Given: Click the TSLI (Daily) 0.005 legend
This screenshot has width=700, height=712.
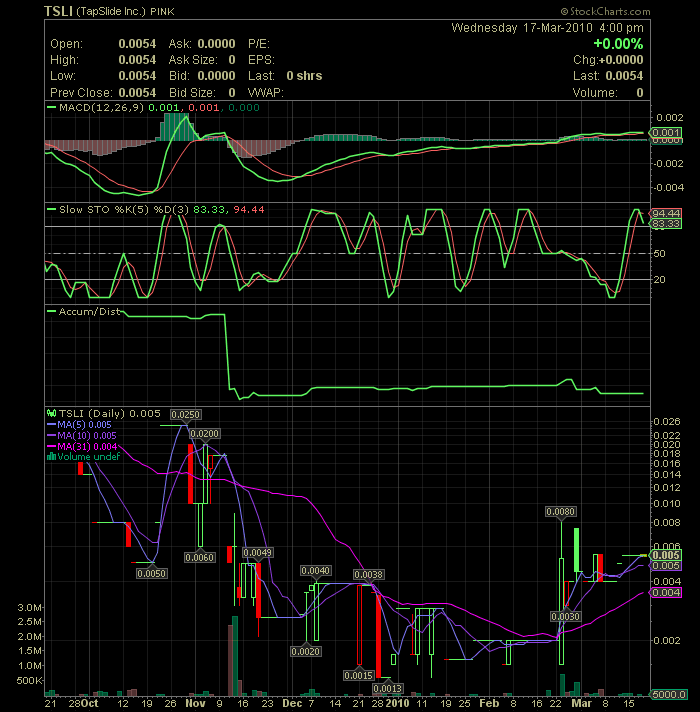Looking at the screenshot, I should coord(109,414).
